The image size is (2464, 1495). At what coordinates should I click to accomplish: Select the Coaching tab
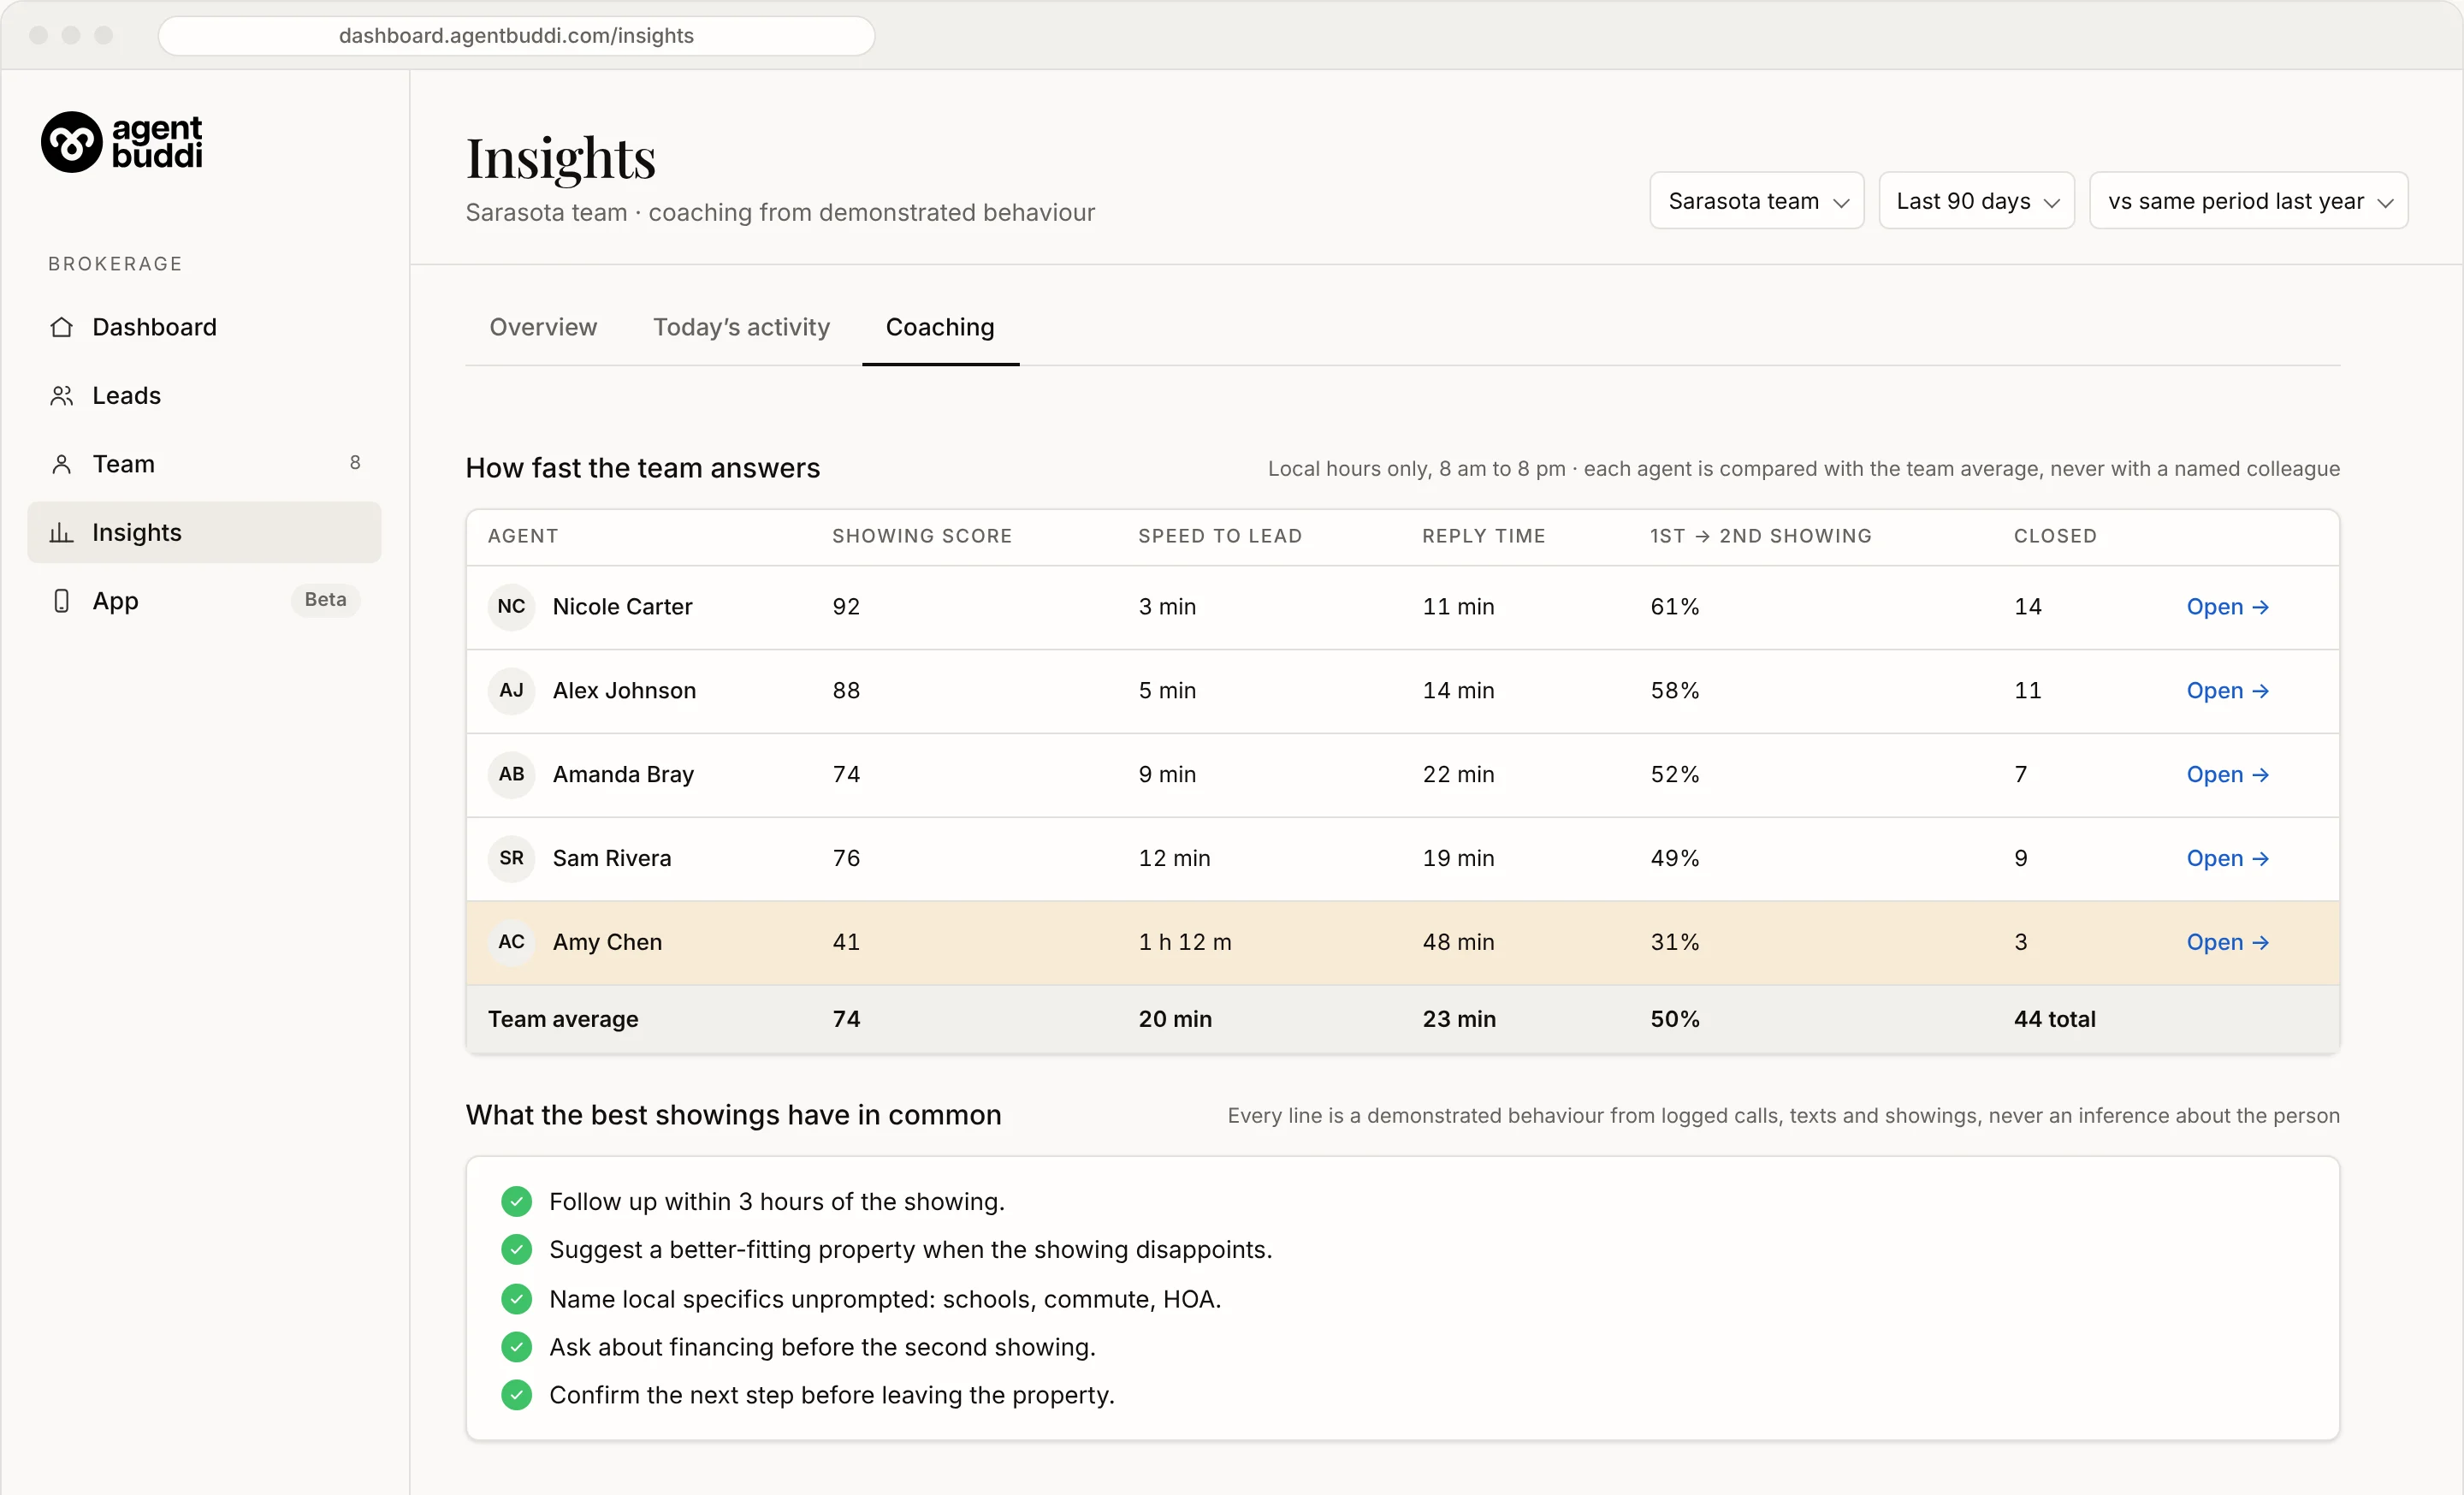click(x=940, y=327)
